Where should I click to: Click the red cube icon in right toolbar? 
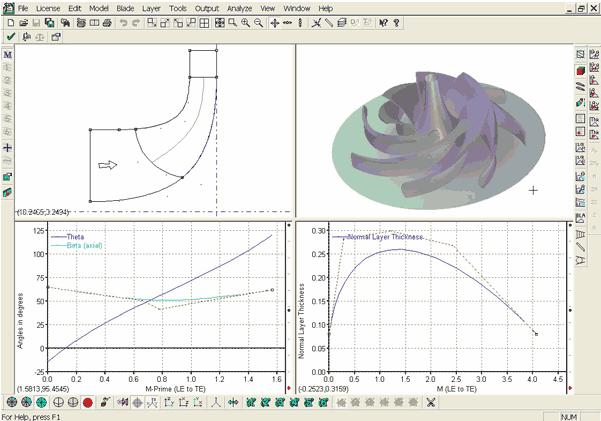(x=580, y=71)
